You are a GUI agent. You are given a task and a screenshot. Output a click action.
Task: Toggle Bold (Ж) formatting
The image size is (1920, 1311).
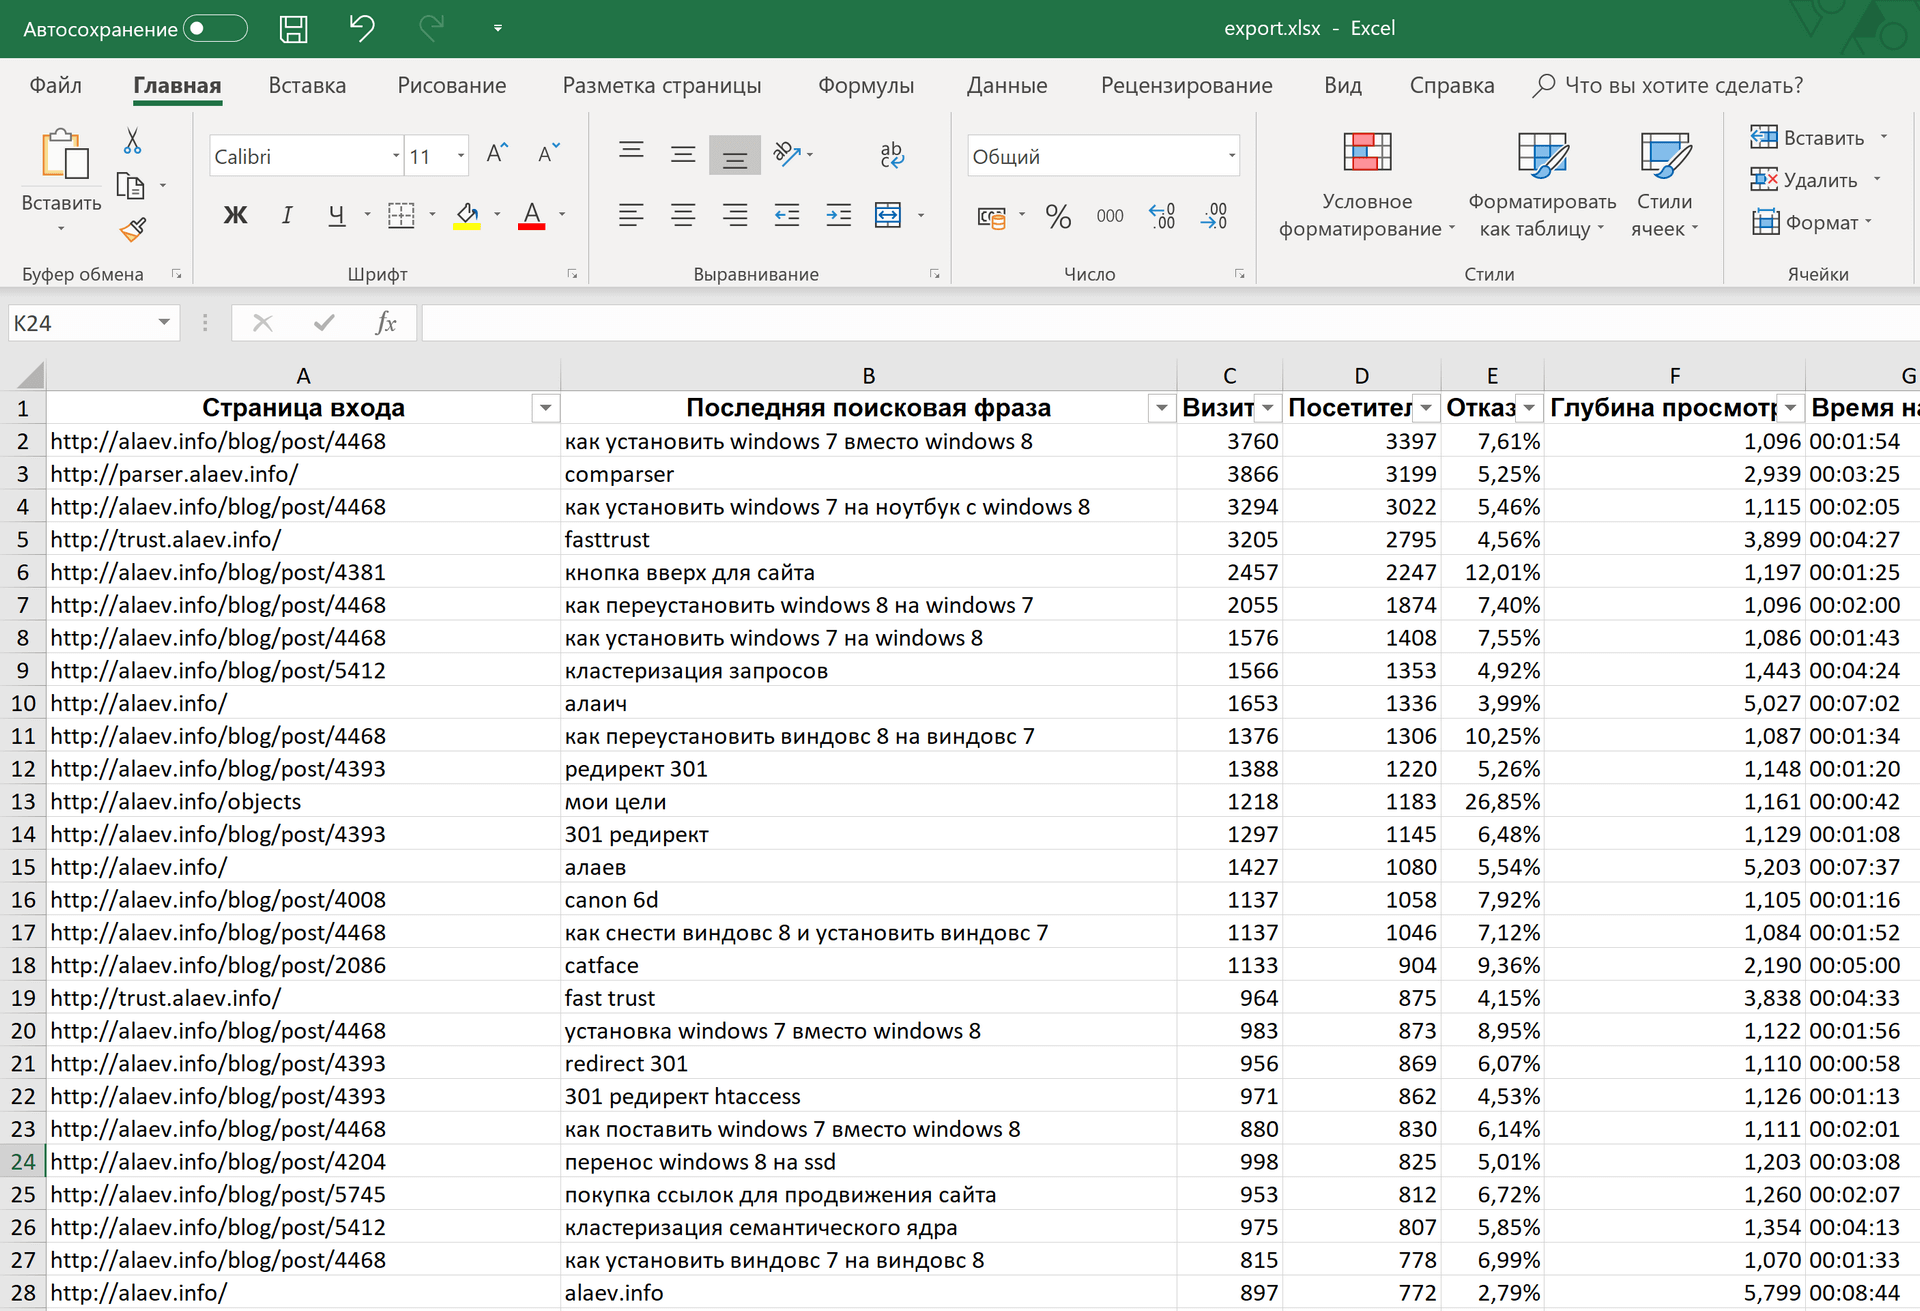pos(235,215)
